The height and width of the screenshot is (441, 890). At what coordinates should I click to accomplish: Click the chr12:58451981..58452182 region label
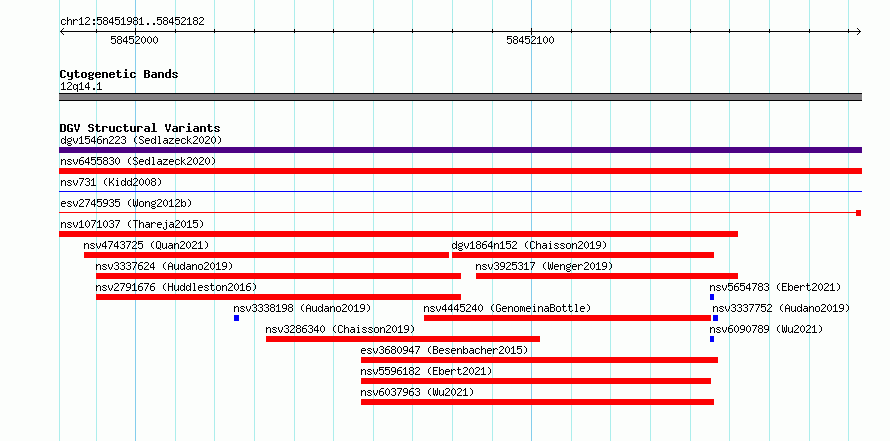132,22
